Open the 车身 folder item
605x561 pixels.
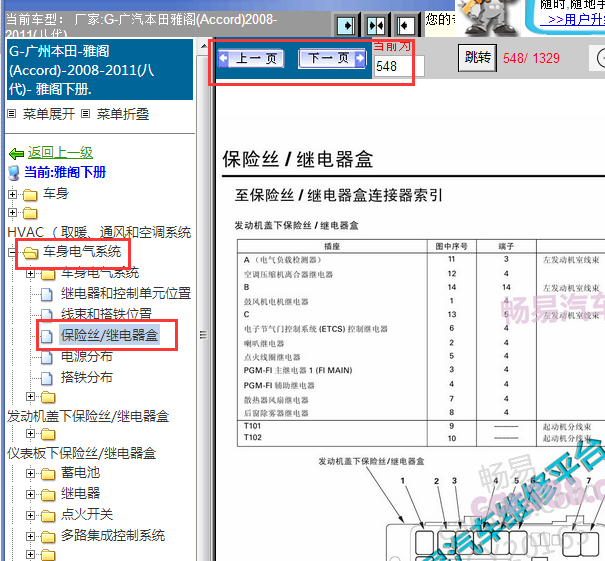[56, 194]
